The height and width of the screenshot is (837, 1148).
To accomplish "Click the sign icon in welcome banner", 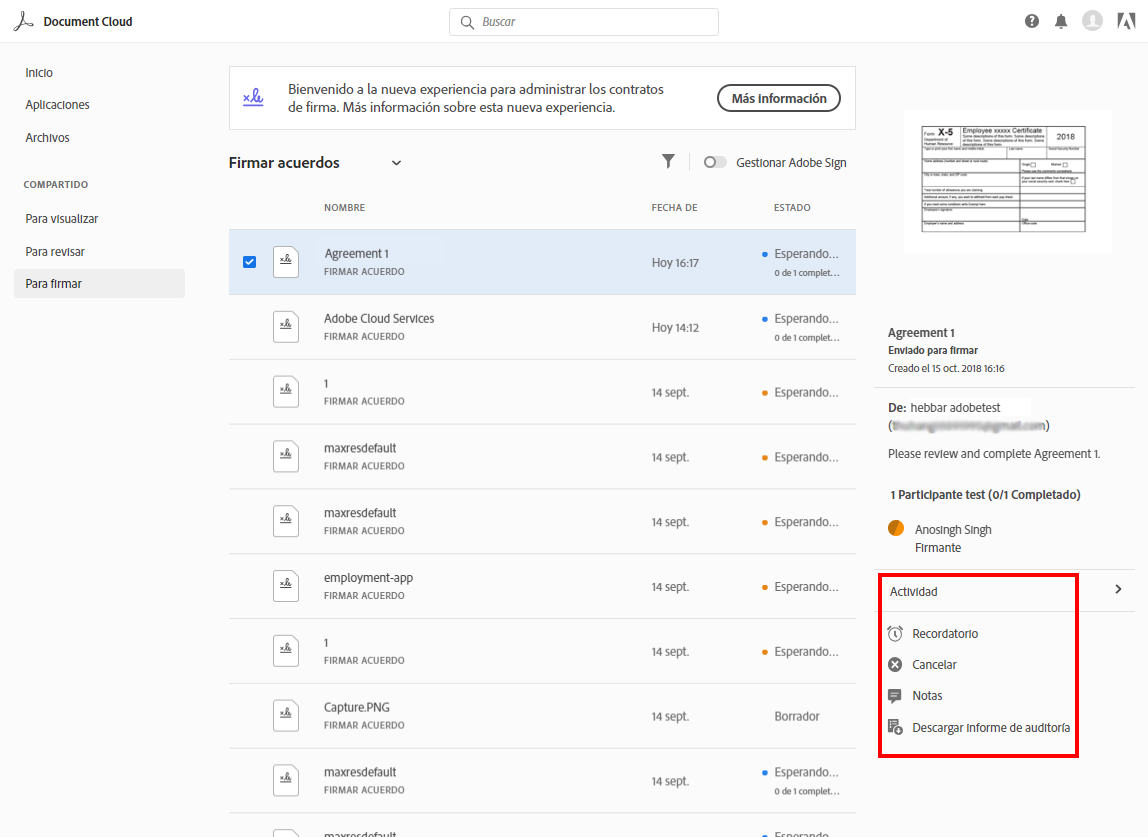I will (253, 97).
